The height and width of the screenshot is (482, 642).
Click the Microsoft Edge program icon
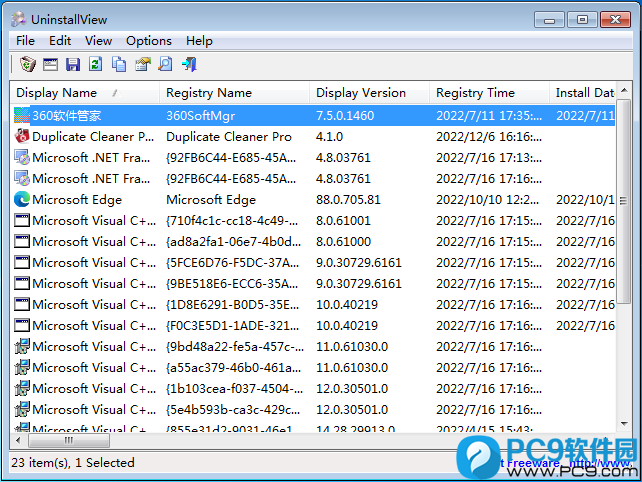tap(22, 199)
